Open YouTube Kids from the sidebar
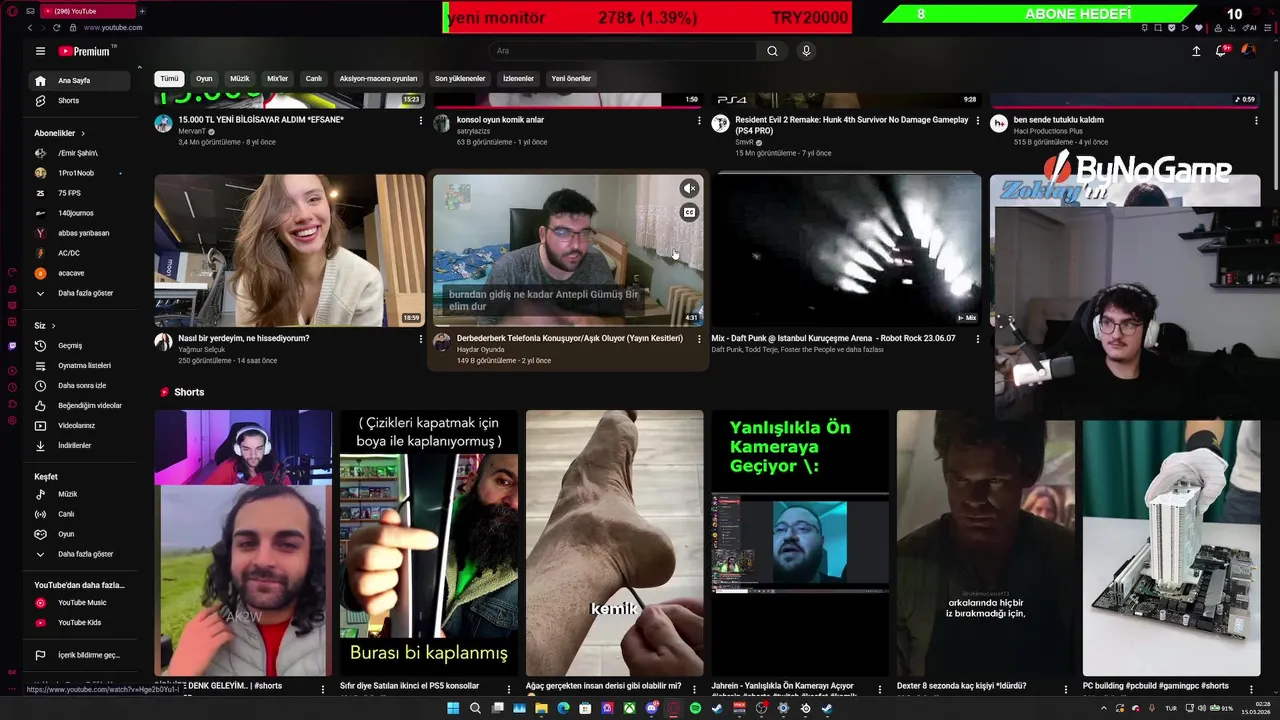This screenshot has height=720, width=1280. click(x=80, y=623)
